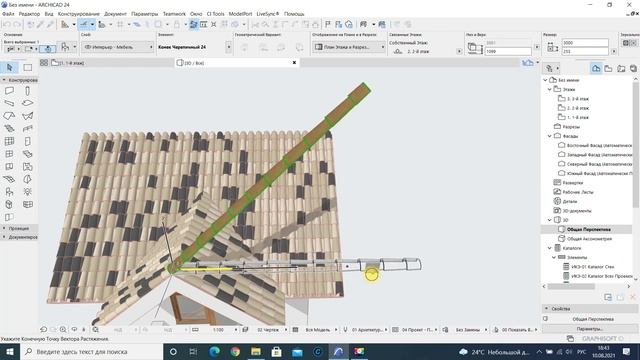Open the element chooser arrow for Конек Черепичный
The height and width of the screenshot is (360, 640).
pos(229,47)
